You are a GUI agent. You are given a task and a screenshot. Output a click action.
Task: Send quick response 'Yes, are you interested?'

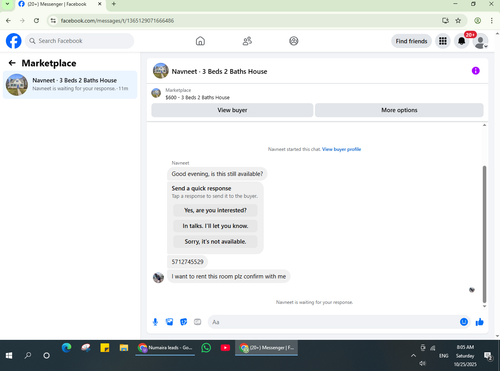[x=215, y=210]
